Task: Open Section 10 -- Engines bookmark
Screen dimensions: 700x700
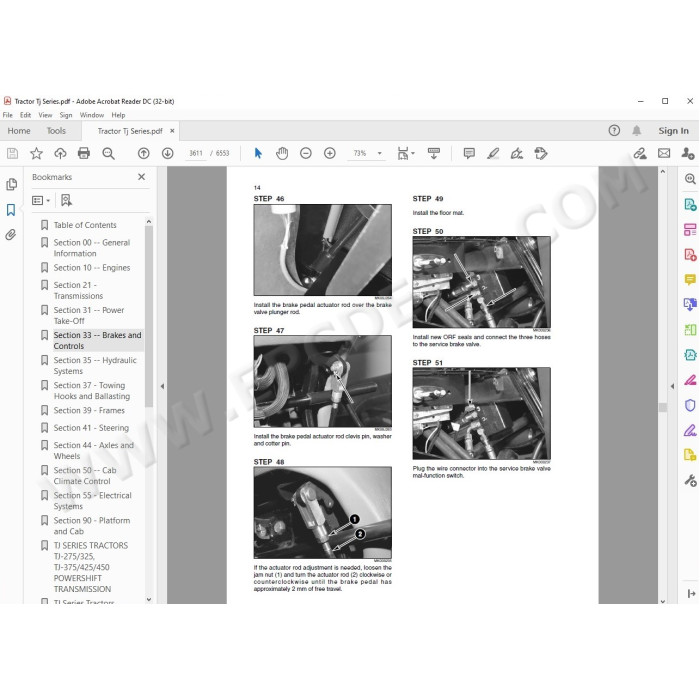Action: point(92,268)
